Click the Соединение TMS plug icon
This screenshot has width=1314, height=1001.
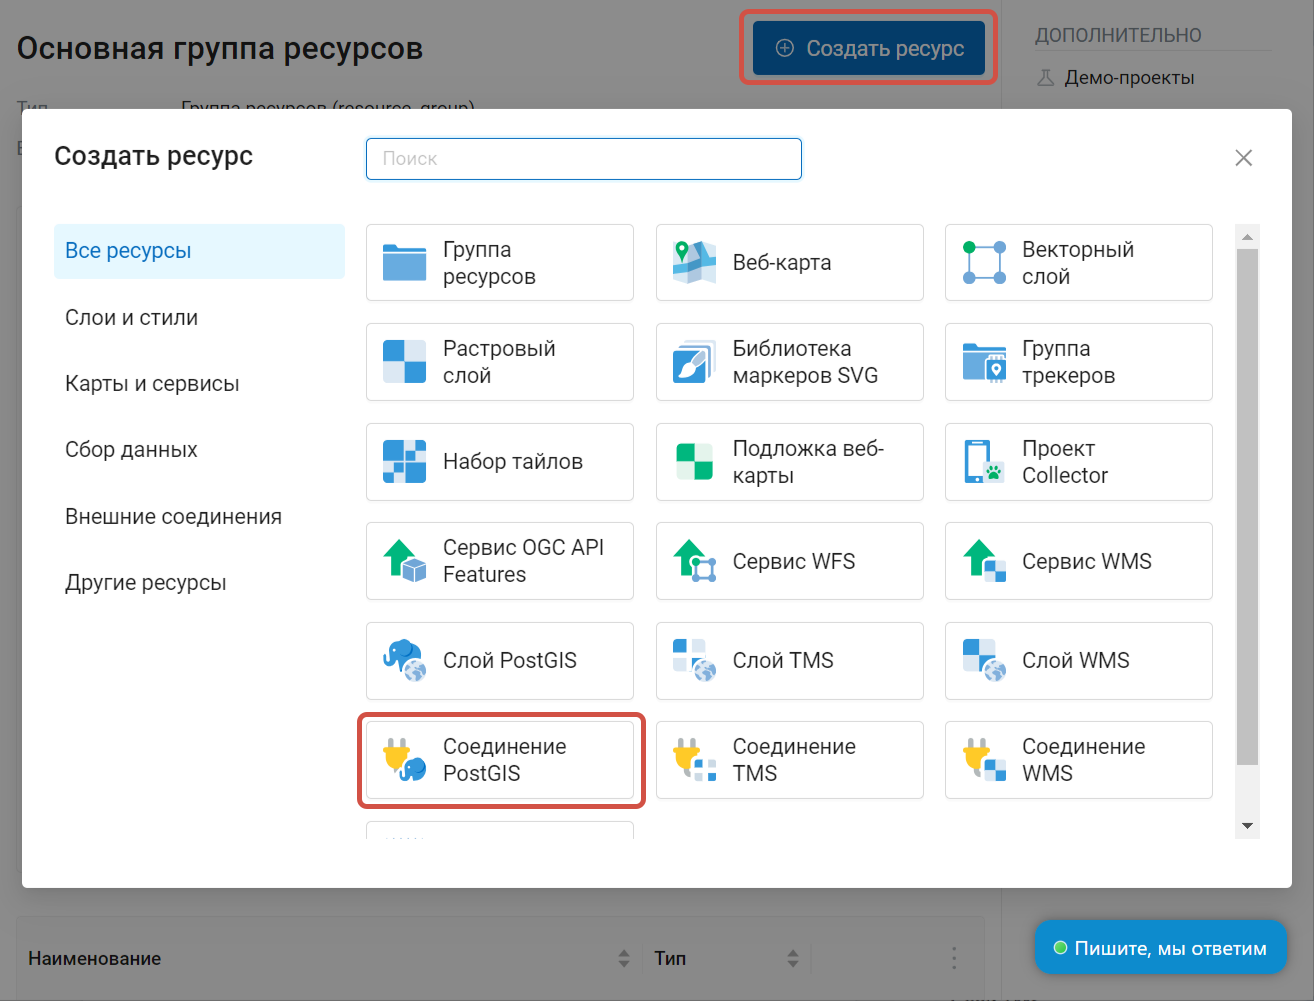click(x=694, y=759)
